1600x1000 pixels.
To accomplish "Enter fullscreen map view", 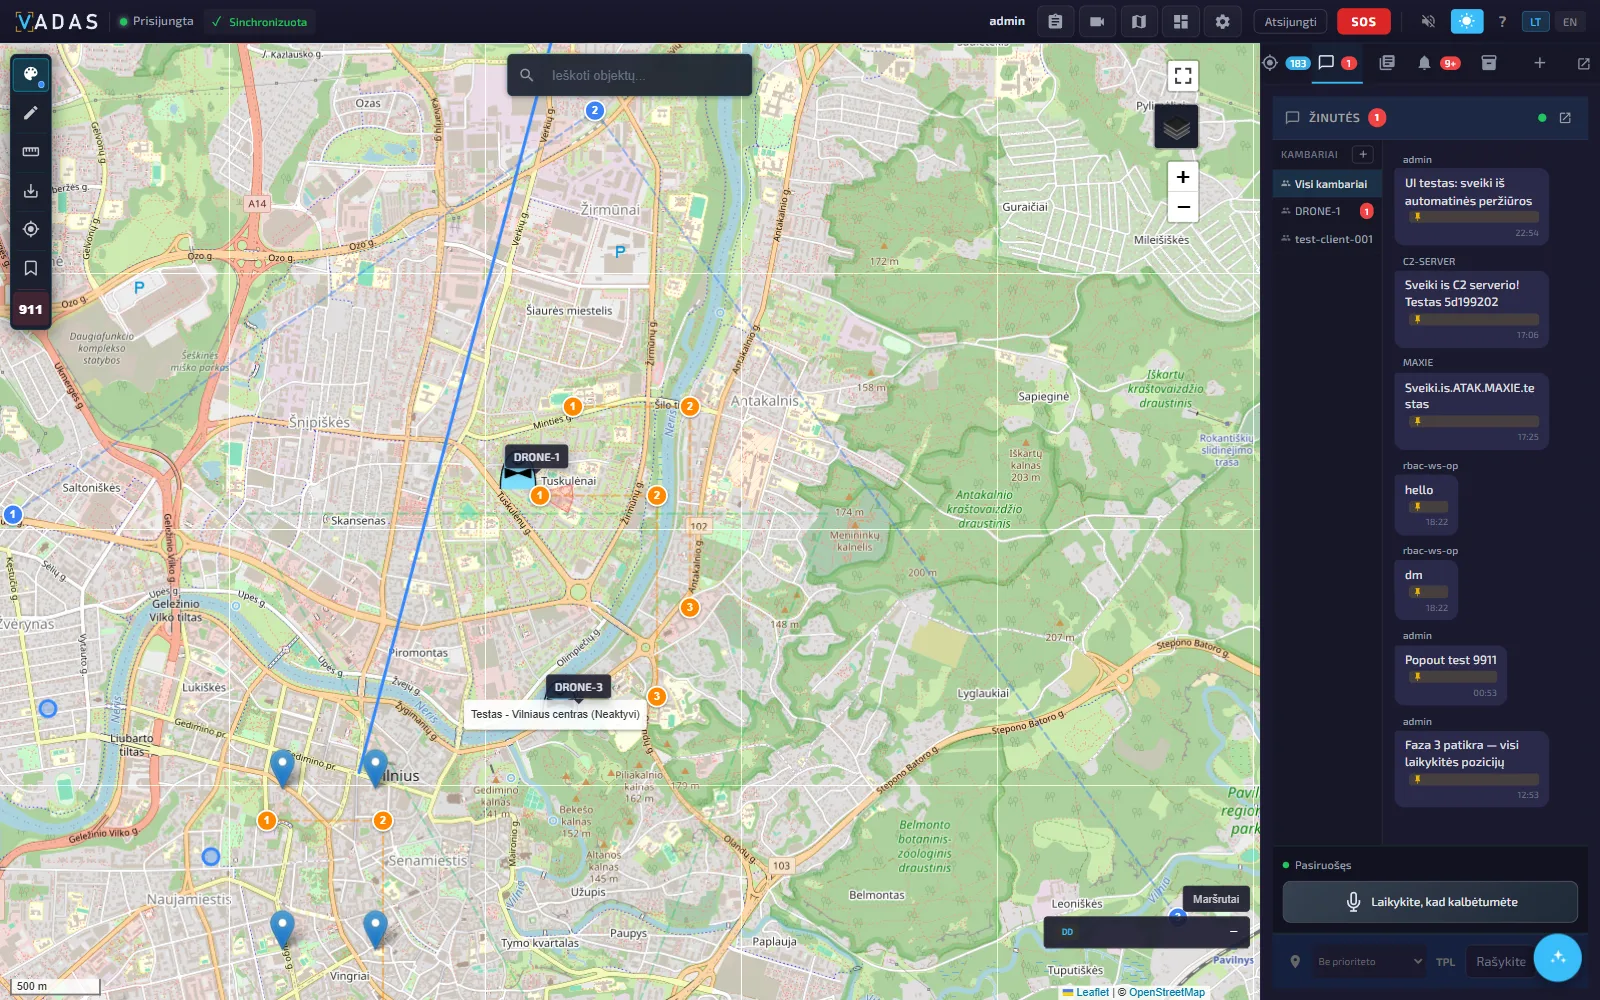I will coord(1183,76).
